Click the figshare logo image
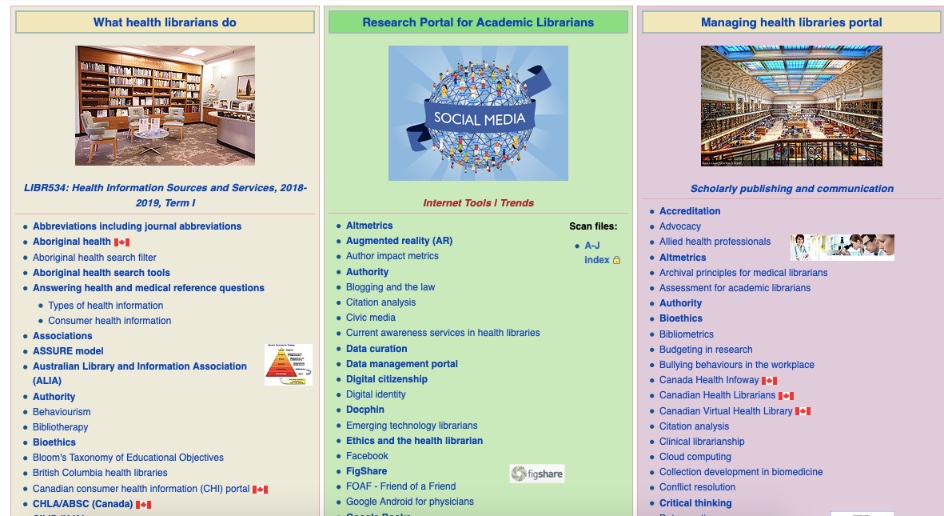This screenshot has height=516, width=944. coord(537,474)
